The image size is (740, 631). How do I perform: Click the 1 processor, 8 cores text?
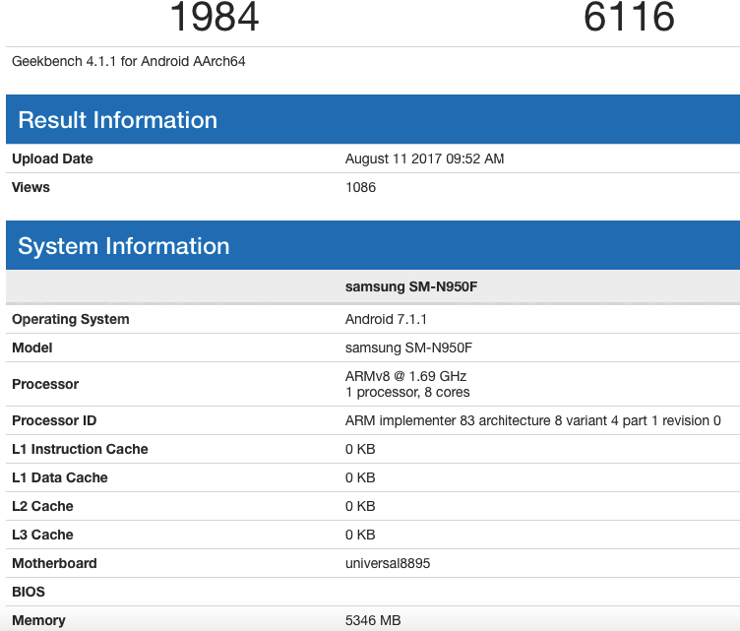407,392
